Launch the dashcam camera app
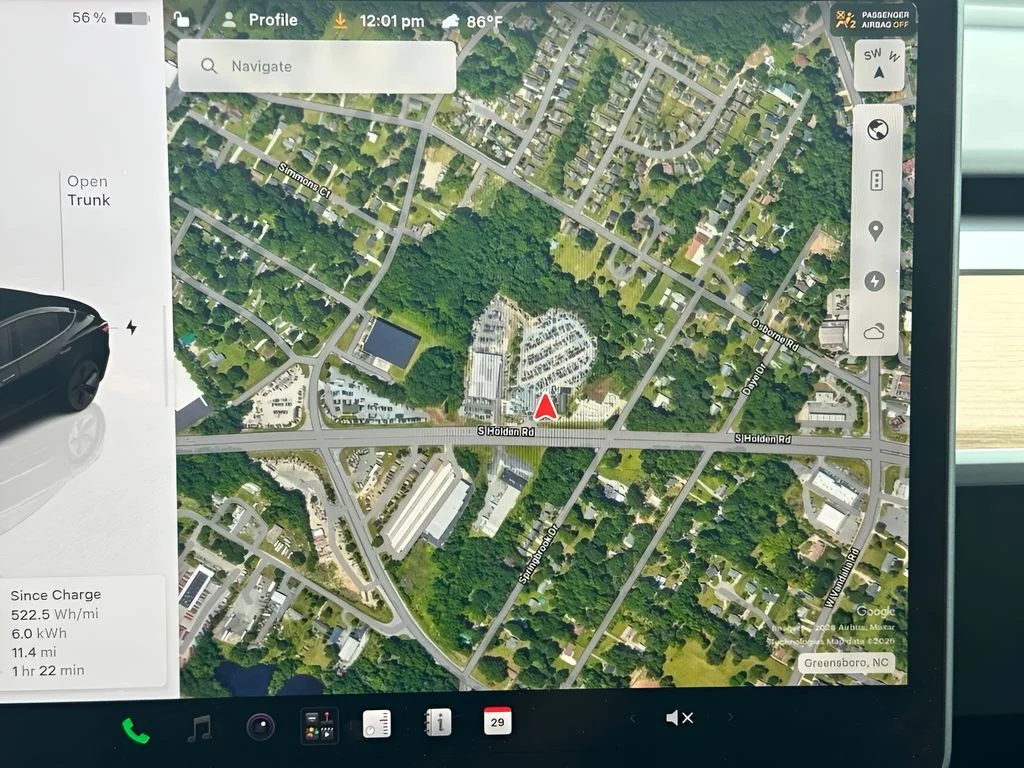The image size is (1024, 768). [261, 727]
